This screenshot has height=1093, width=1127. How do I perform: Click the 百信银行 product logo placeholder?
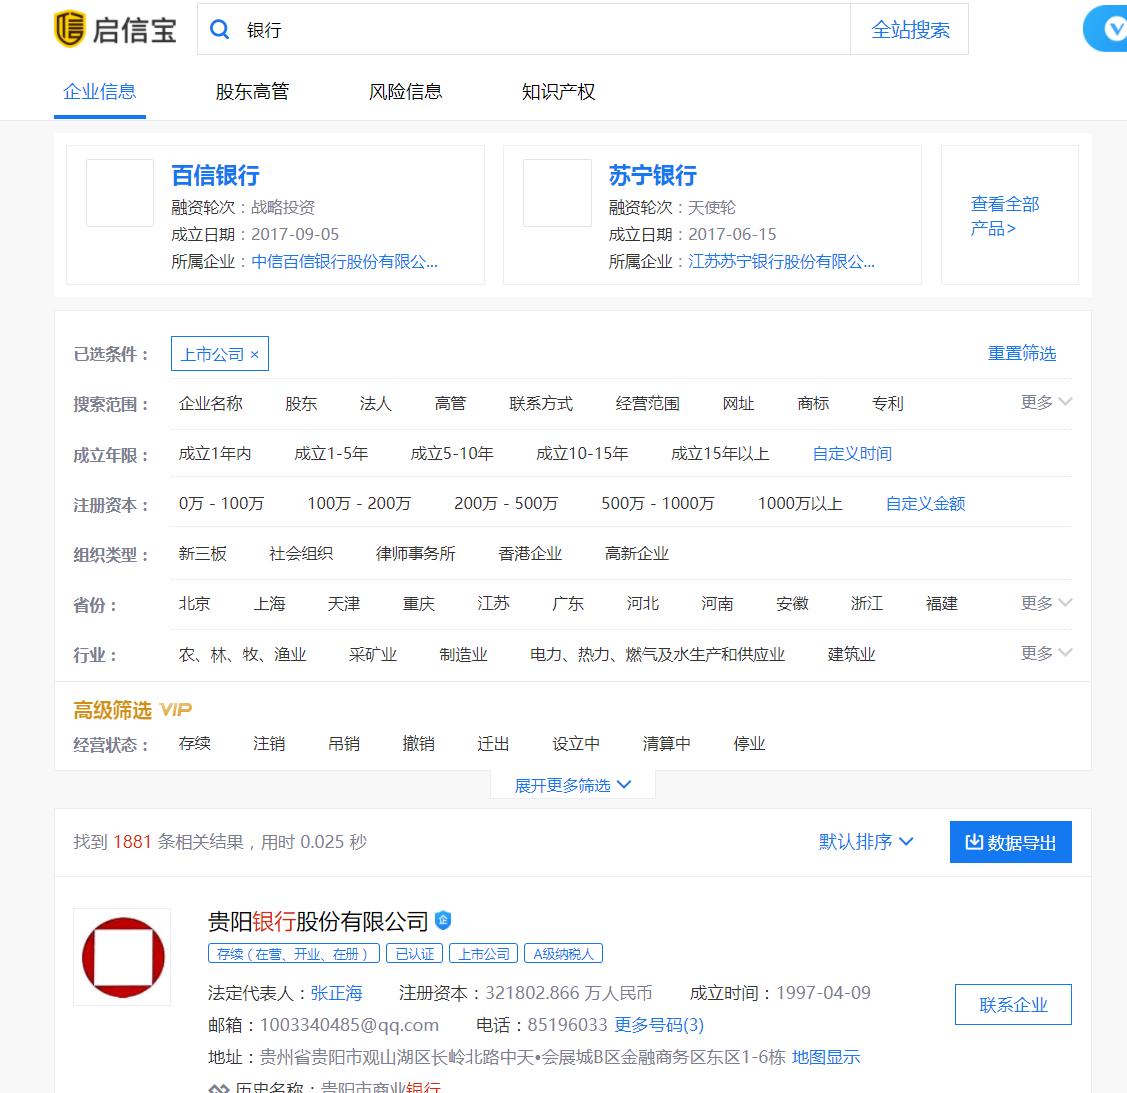pos(120,193)
